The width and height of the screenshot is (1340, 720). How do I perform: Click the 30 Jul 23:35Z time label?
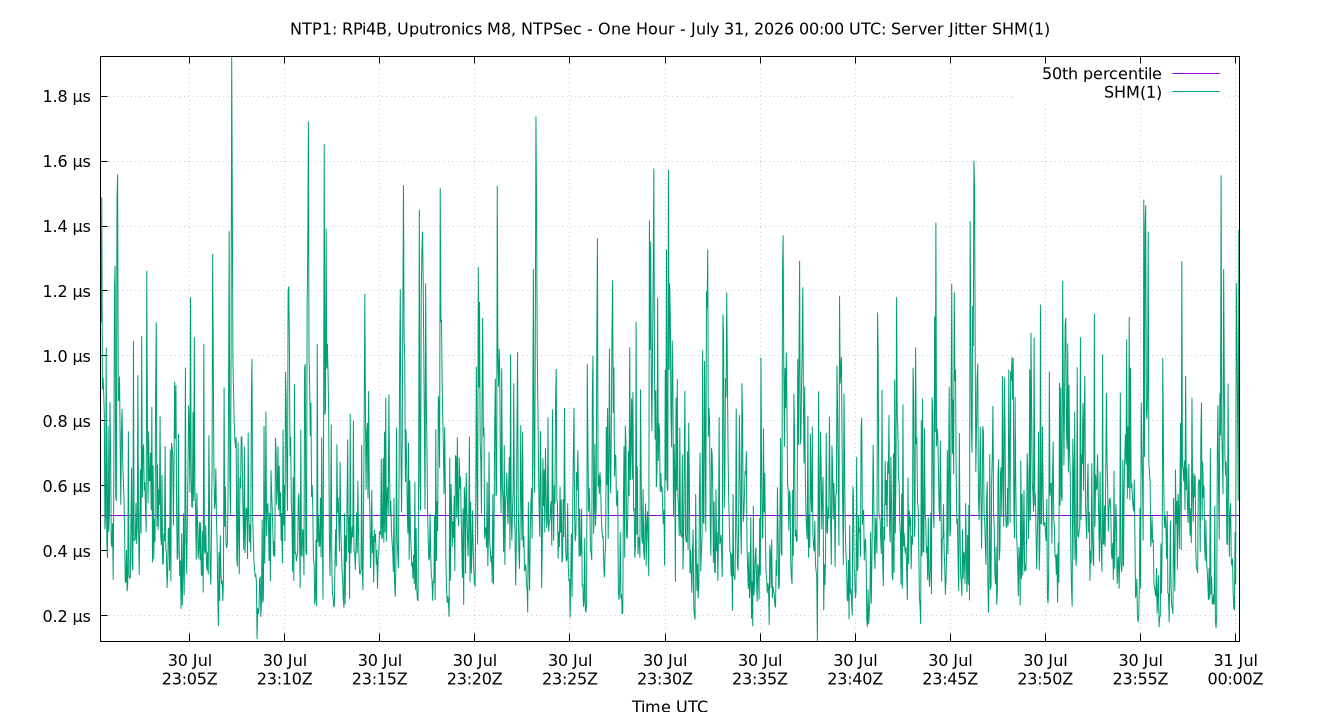(760, 669)
